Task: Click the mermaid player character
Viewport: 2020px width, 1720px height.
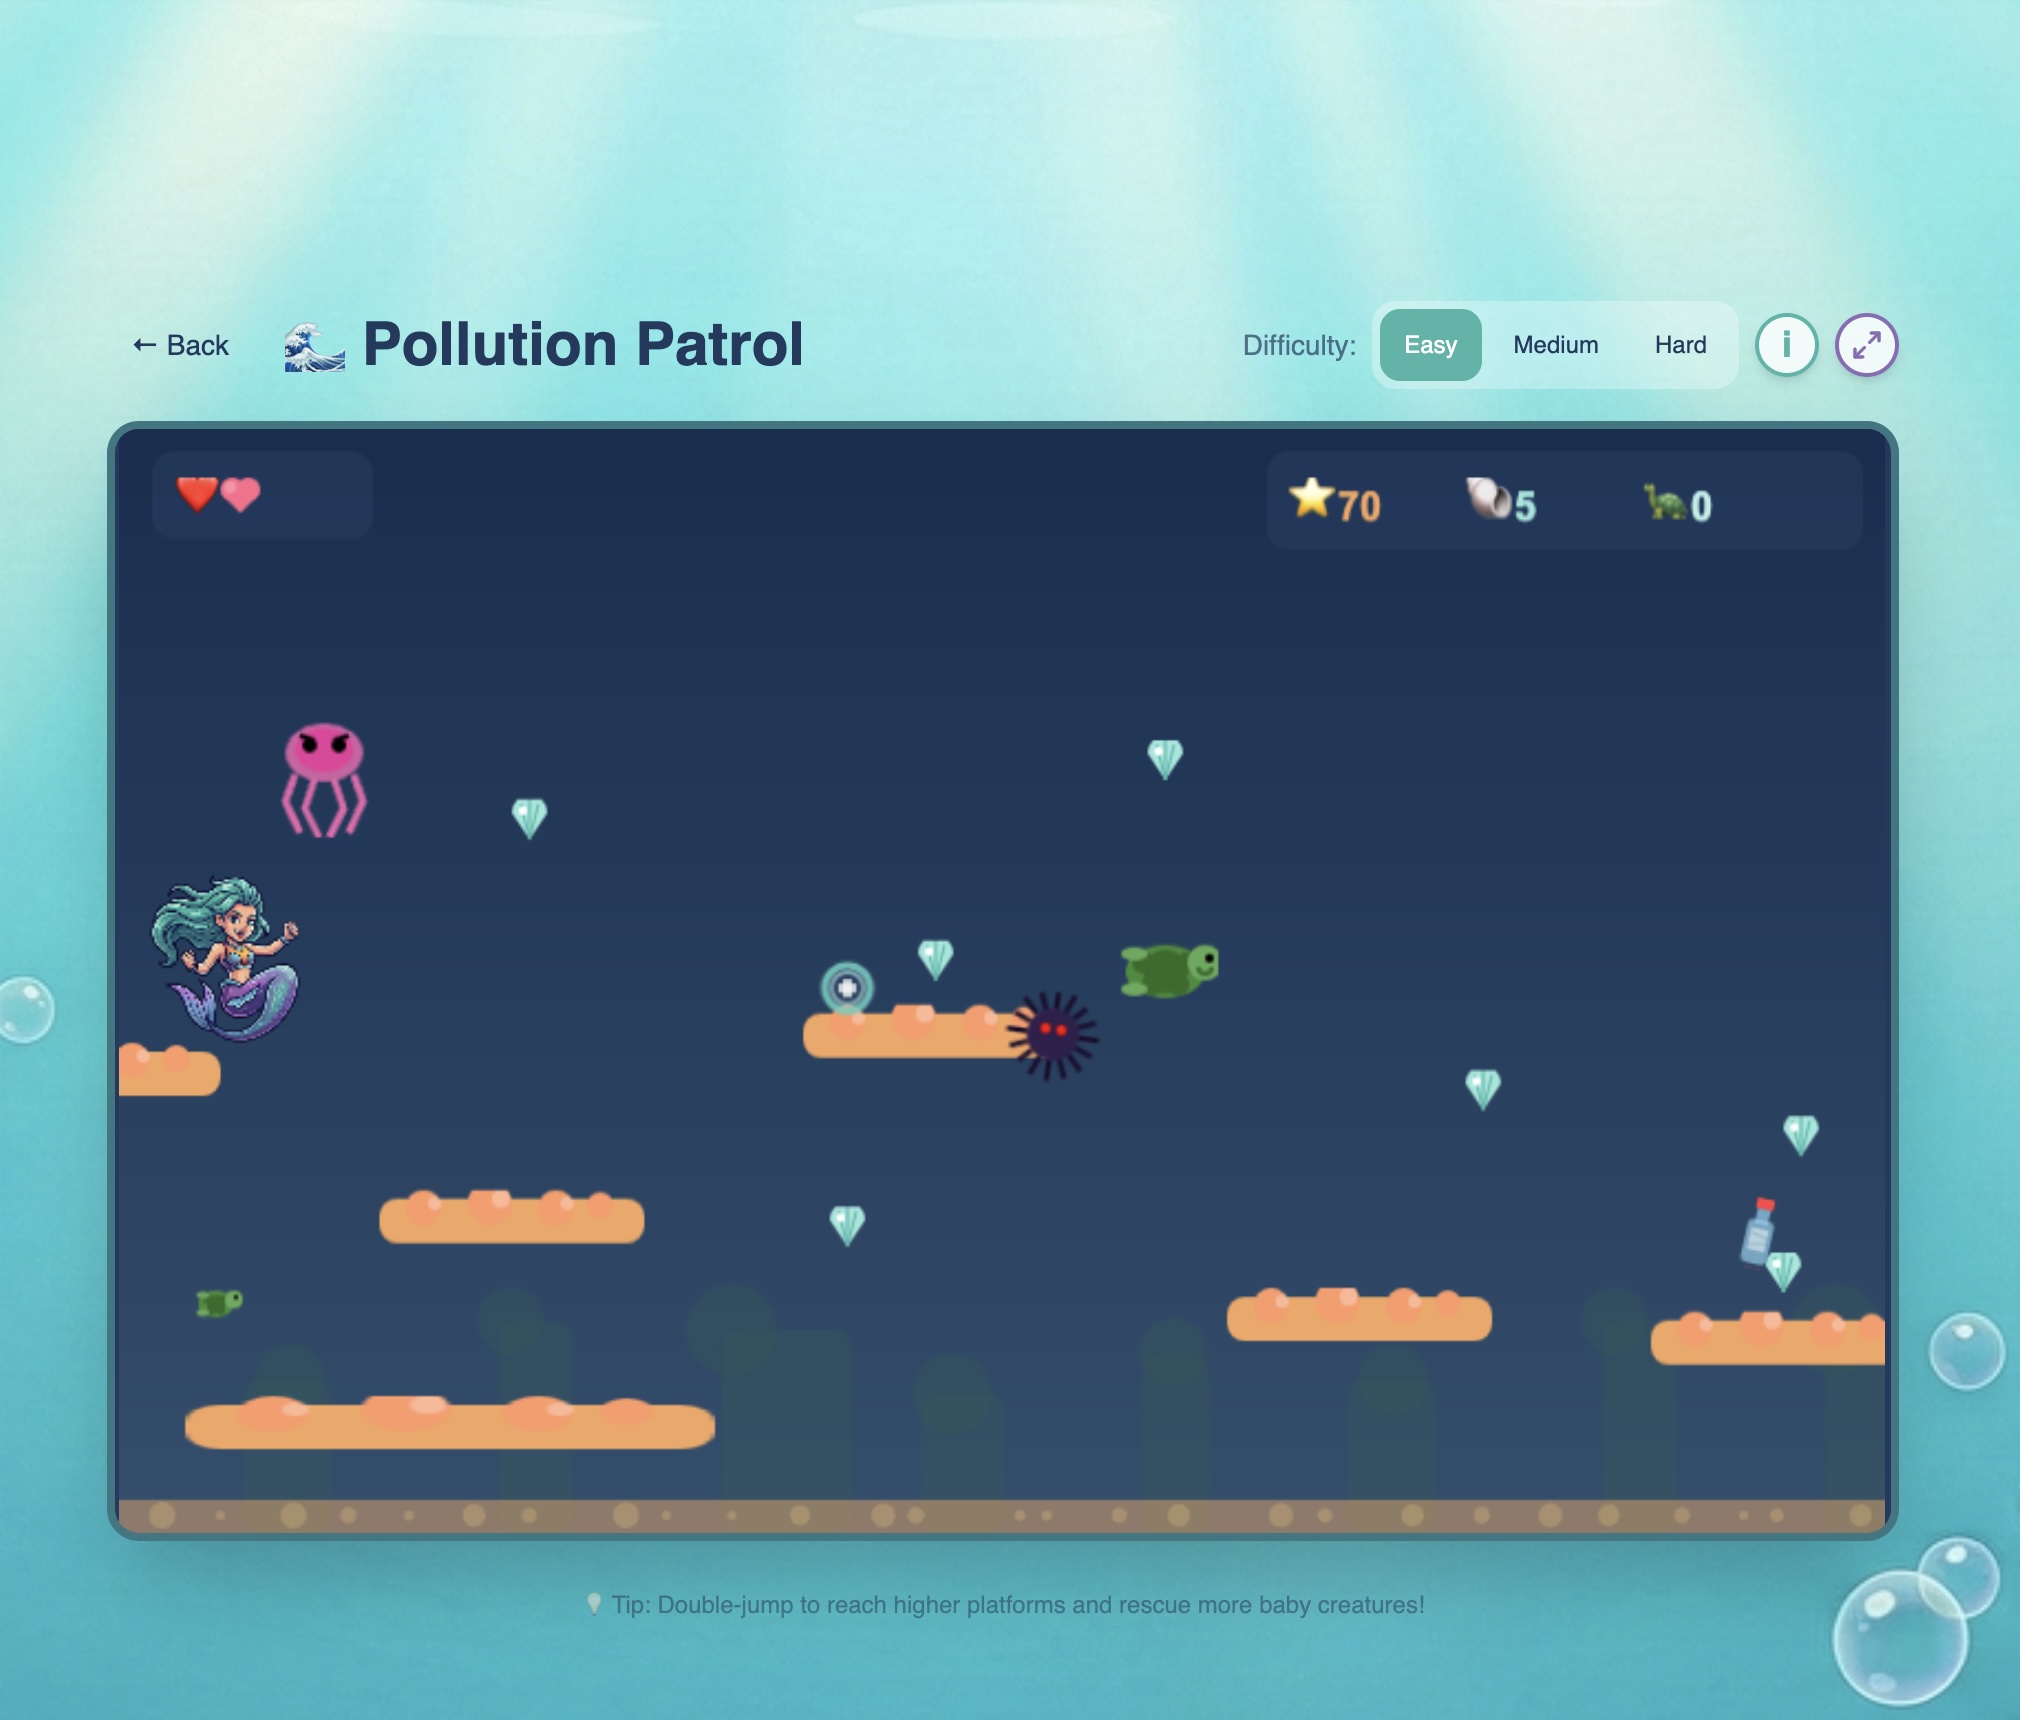Action: pyautogui.click(x=226, y=958)
